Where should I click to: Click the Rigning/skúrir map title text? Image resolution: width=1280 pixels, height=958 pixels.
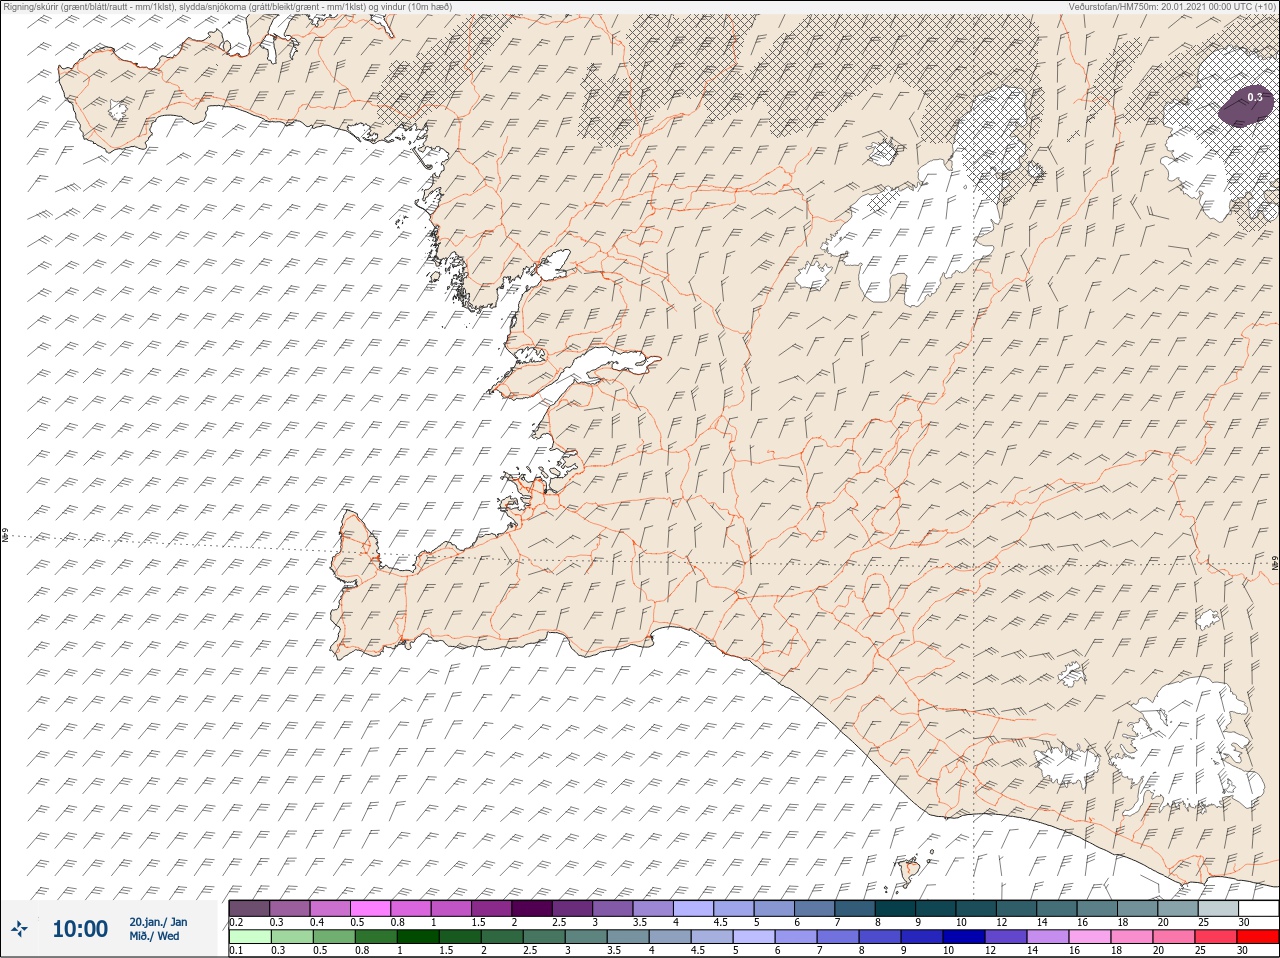(x=226, y=6)
